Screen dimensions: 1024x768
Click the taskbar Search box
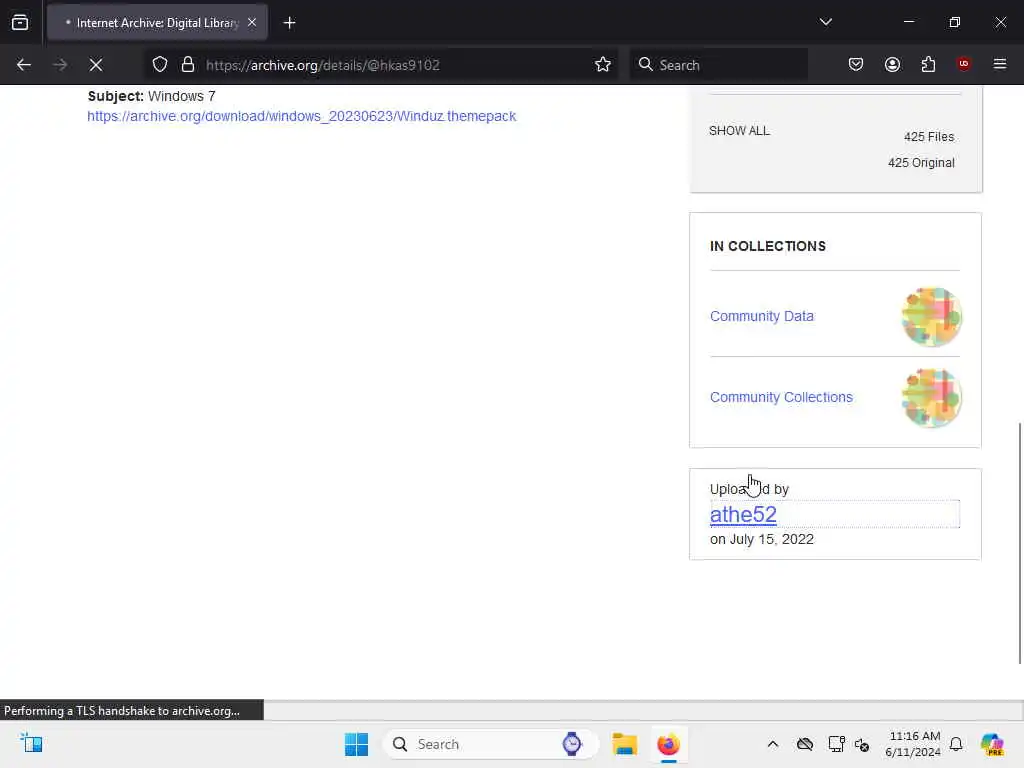coord(490,744)
